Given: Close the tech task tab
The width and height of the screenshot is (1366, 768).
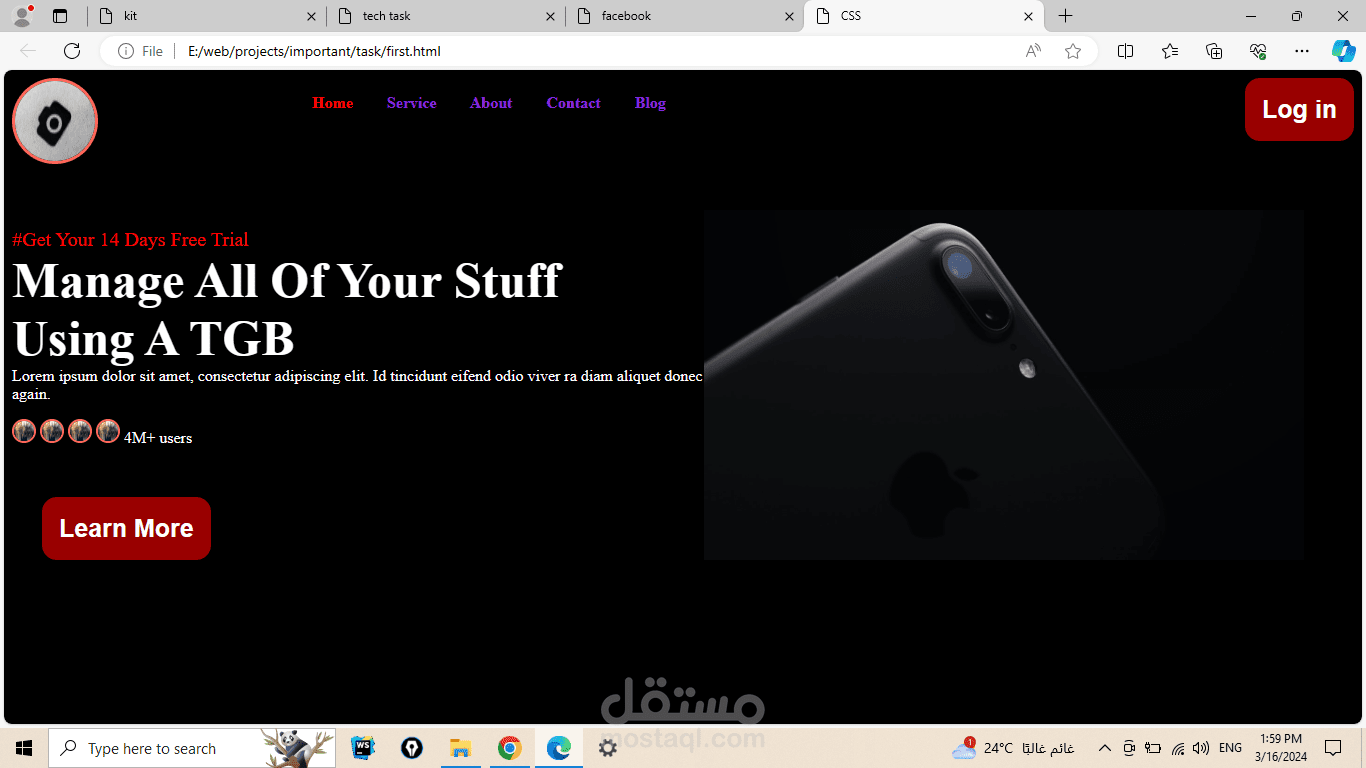Looking at the screenshot, I should point(550,16).
